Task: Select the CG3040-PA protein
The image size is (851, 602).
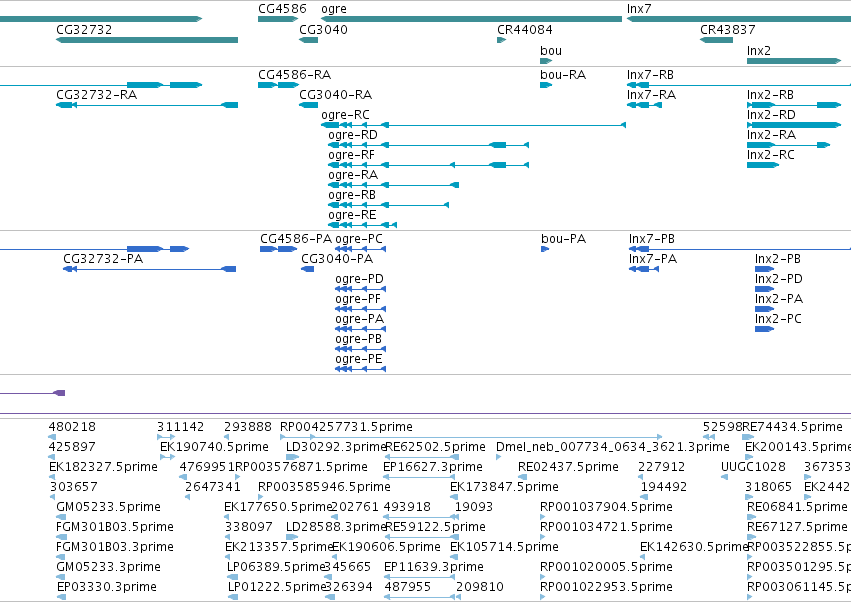Action: coord(308,269)
